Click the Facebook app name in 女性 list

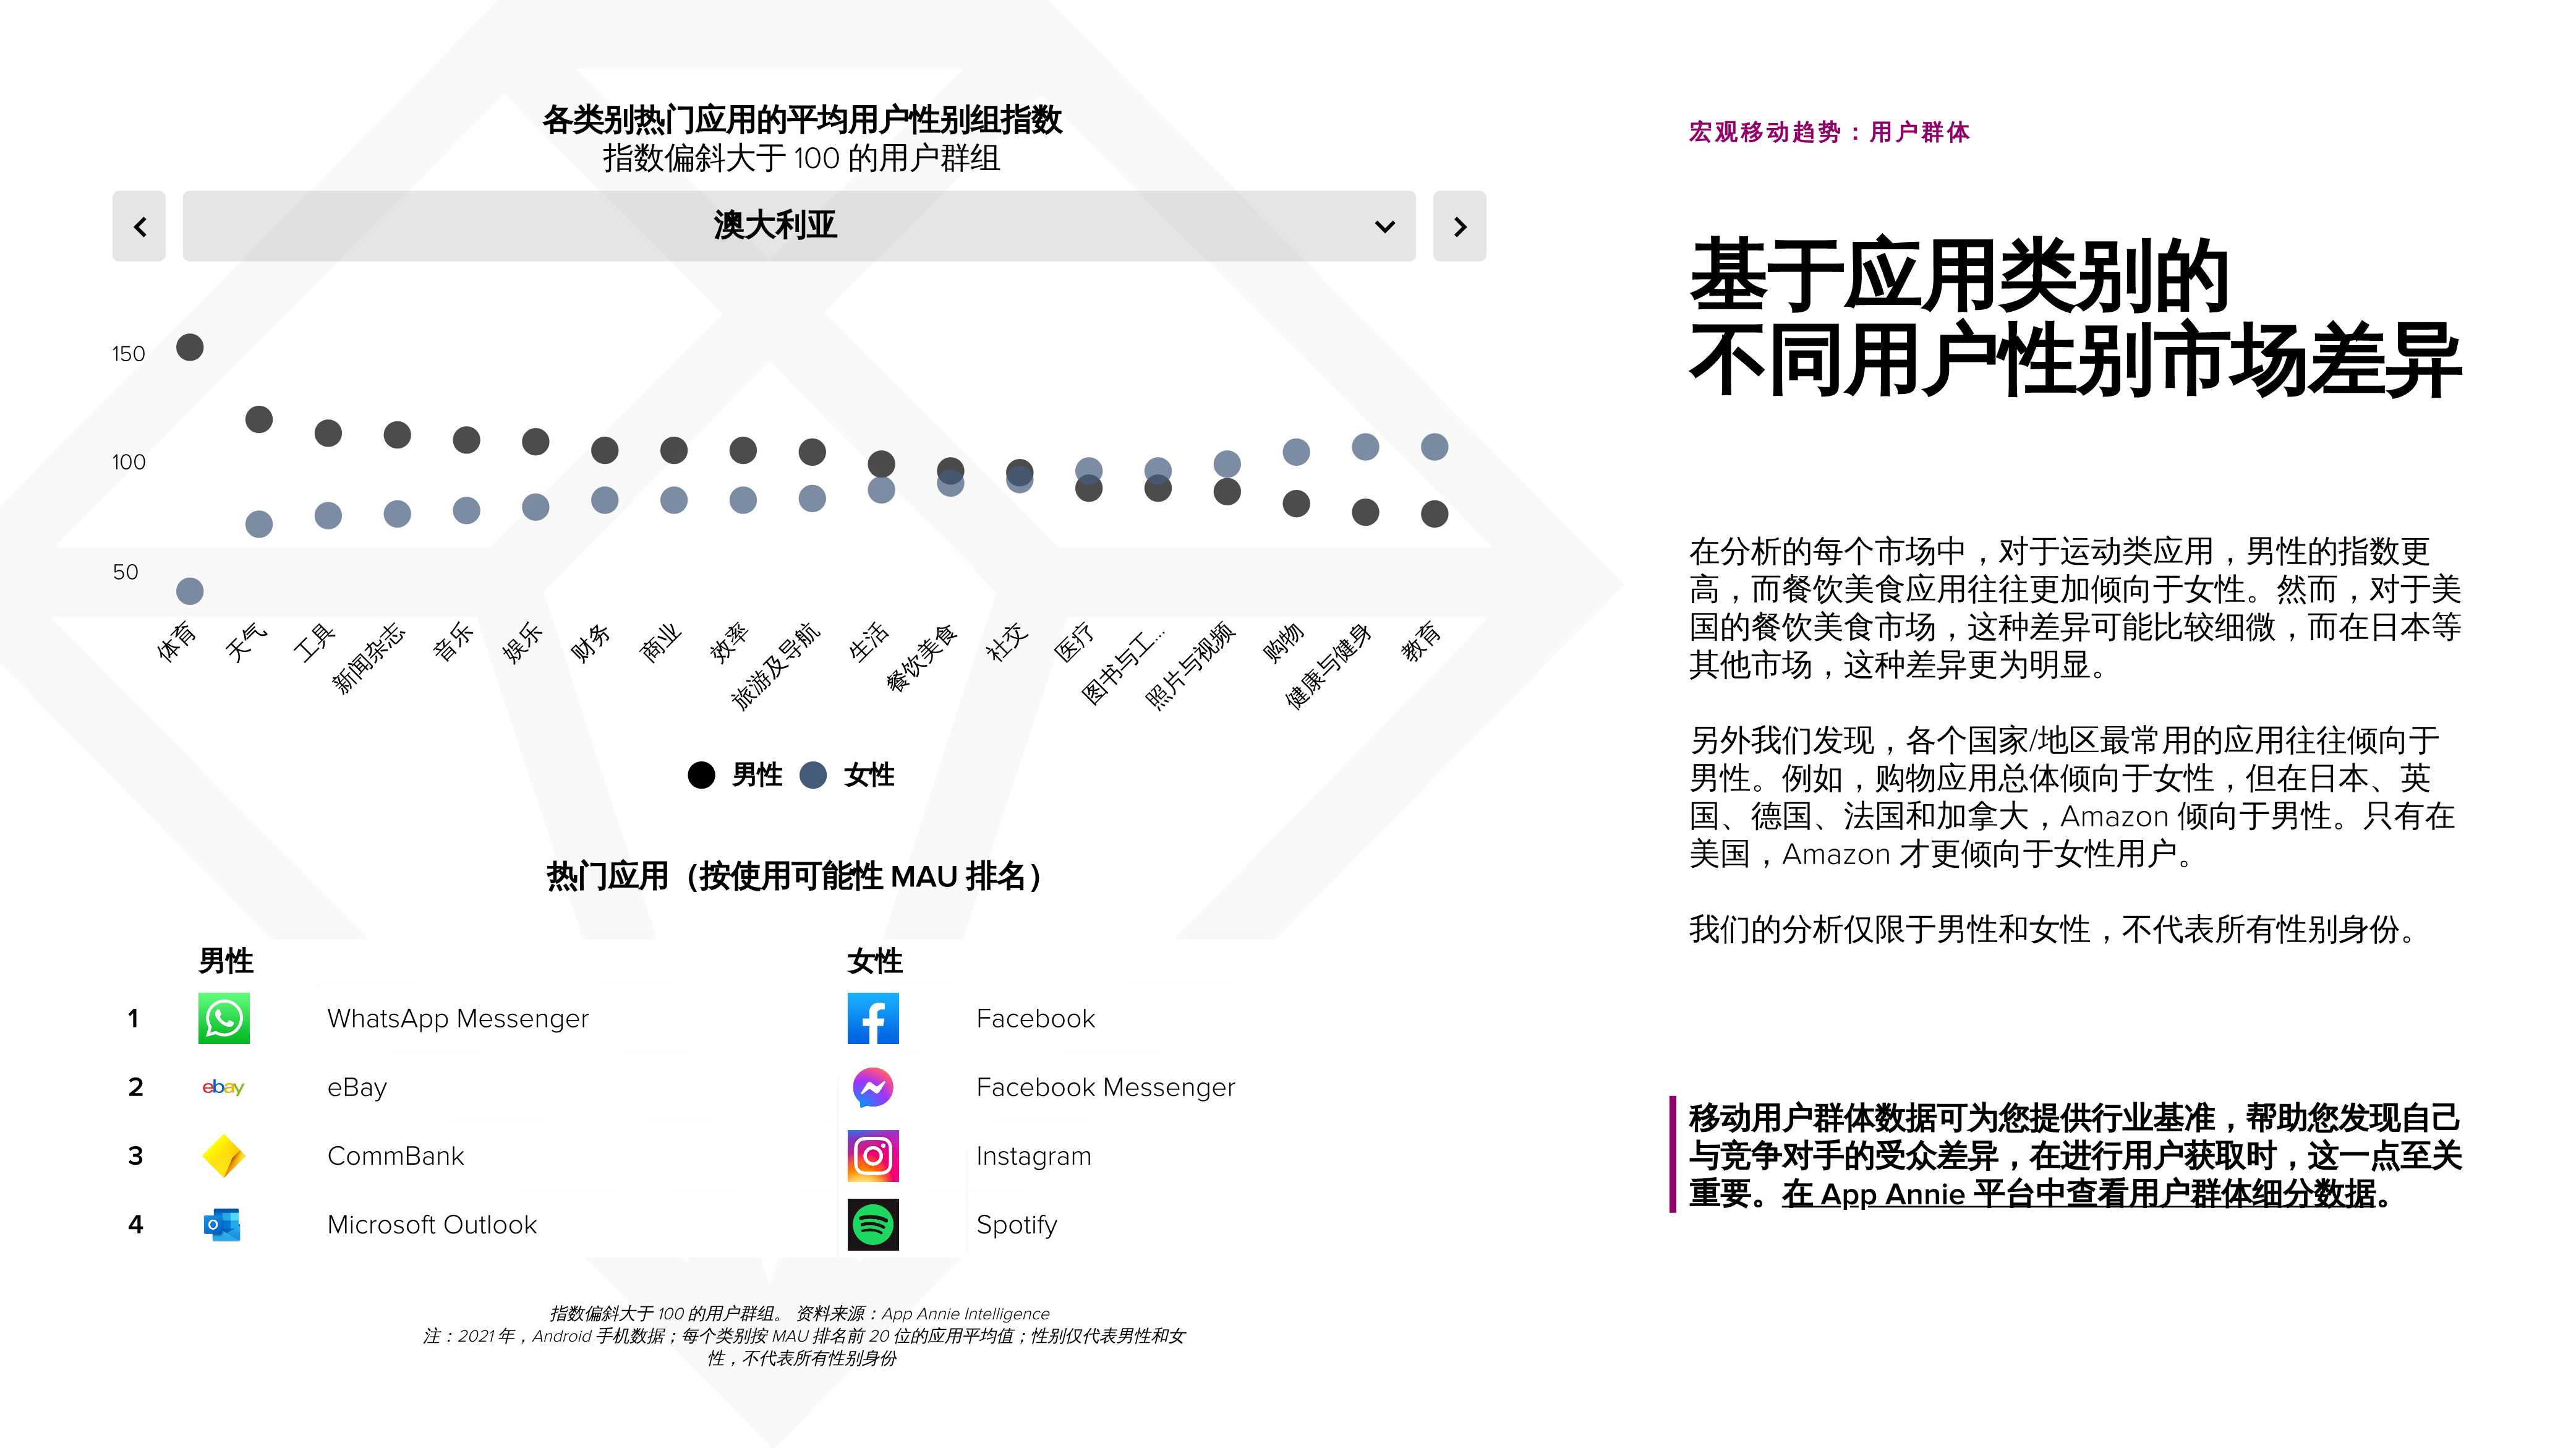tap(1035, 1019)
